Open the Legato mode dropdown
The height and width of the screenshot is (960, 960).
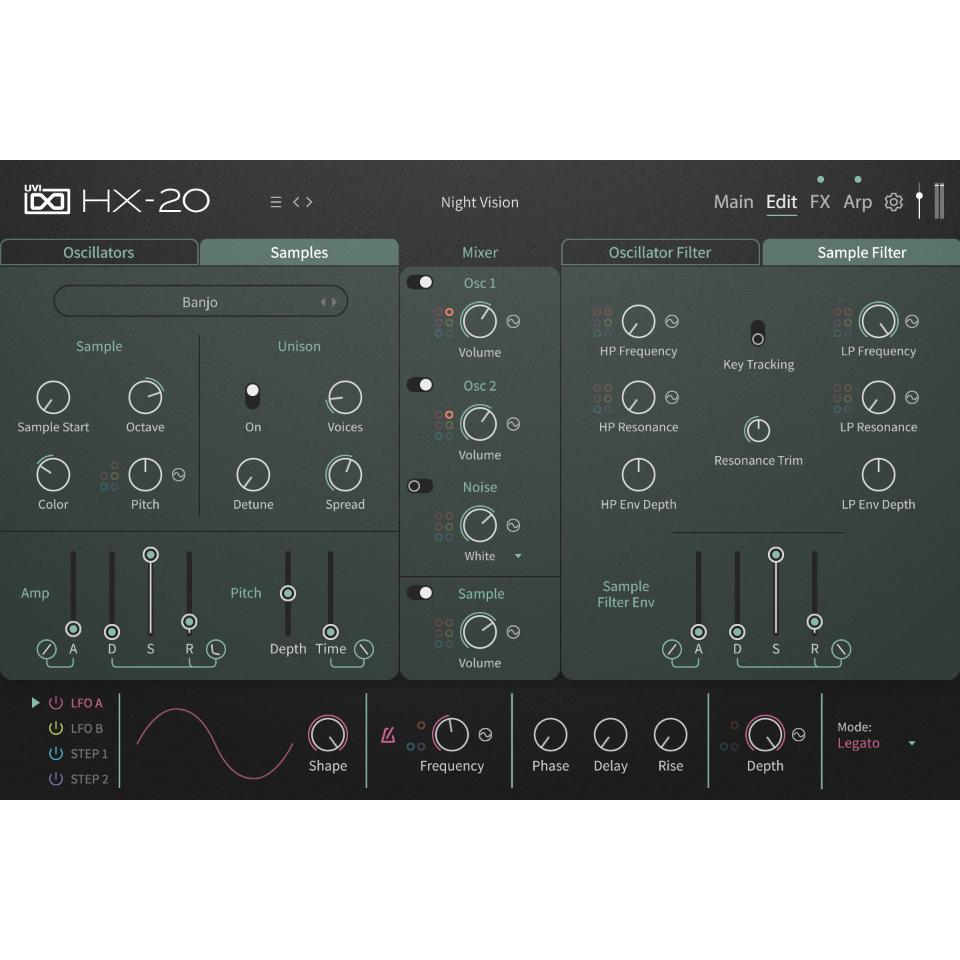tap(912, 743)
